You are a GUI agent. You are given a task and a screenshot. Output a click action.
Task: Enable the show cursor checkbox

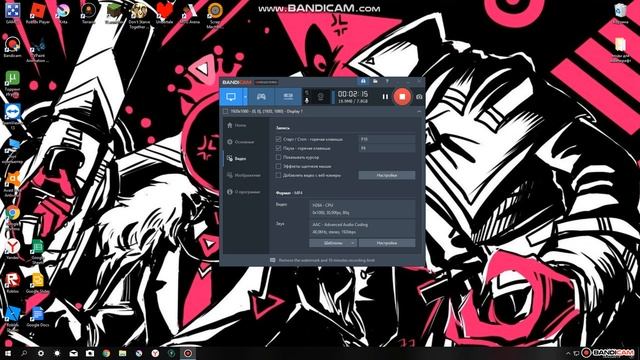coord(278,157)
